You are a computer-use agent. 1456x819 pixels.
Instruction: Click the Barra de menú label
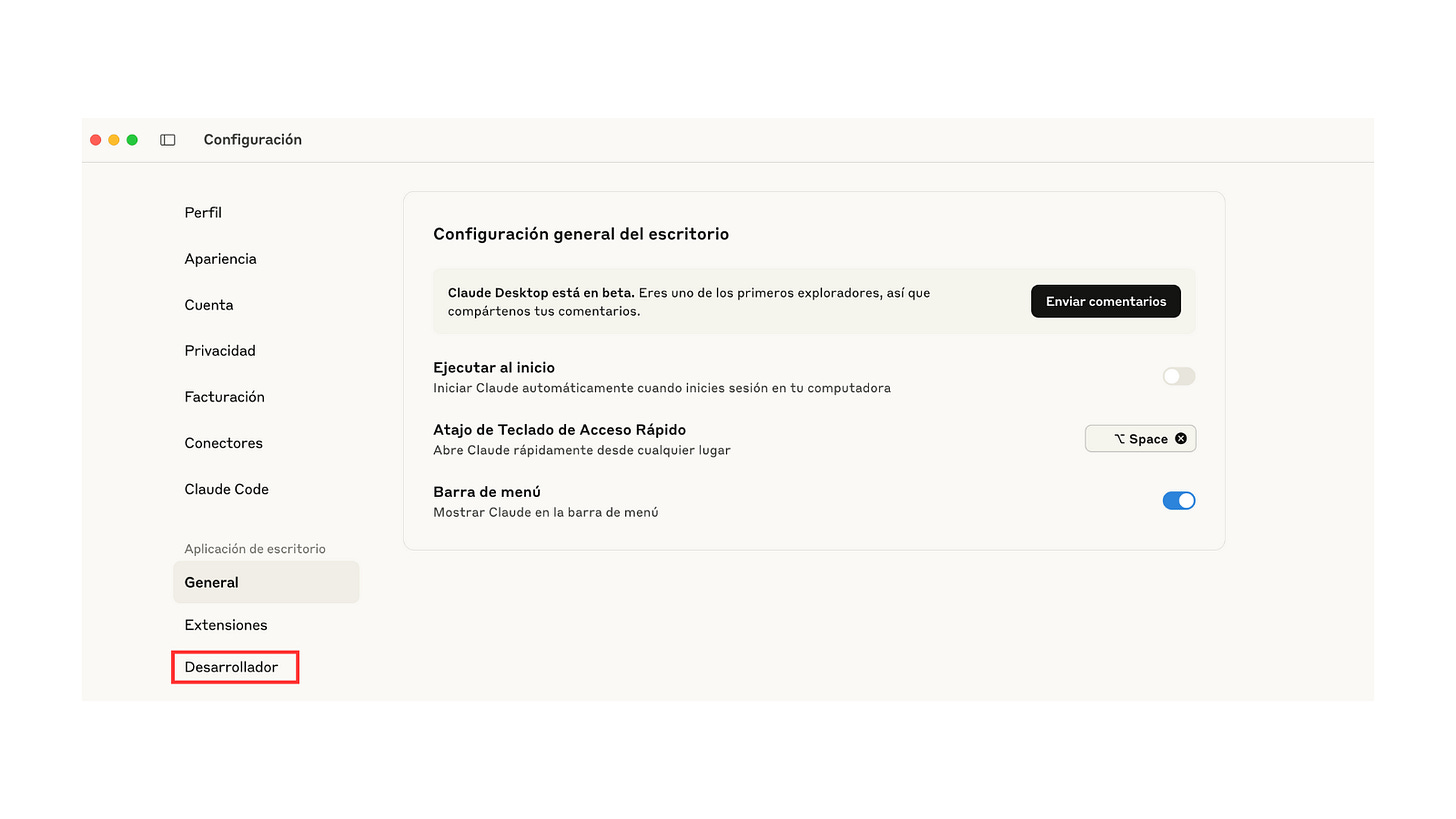487,492
